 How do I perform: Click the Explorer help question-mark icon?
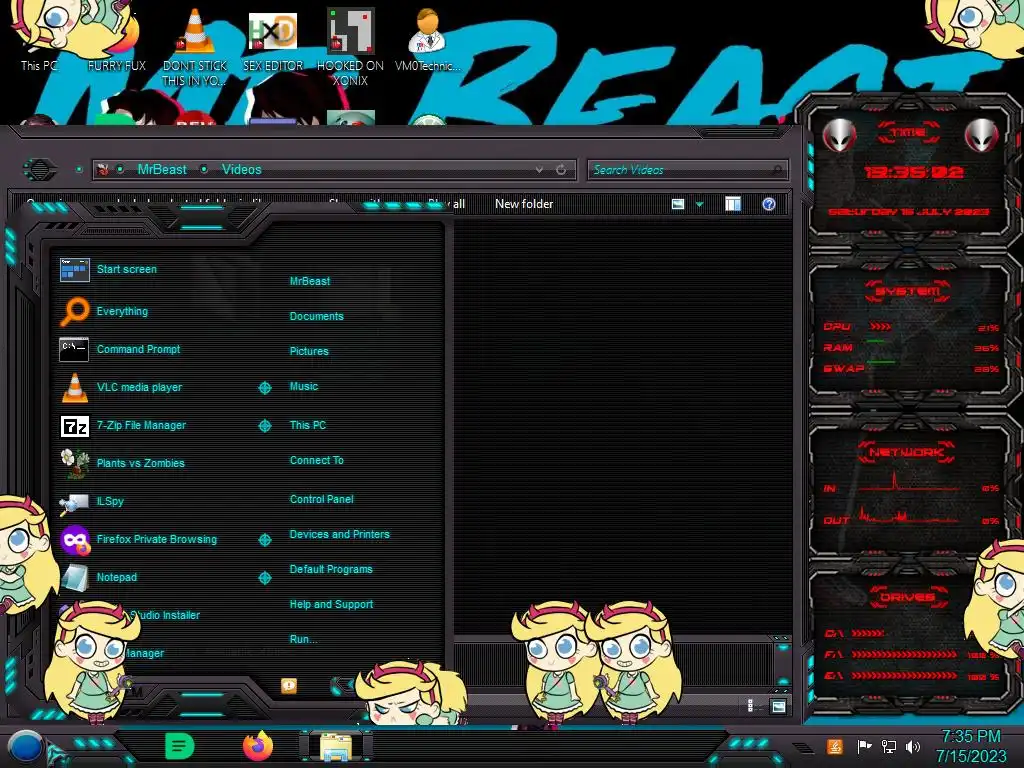[769, 204]
